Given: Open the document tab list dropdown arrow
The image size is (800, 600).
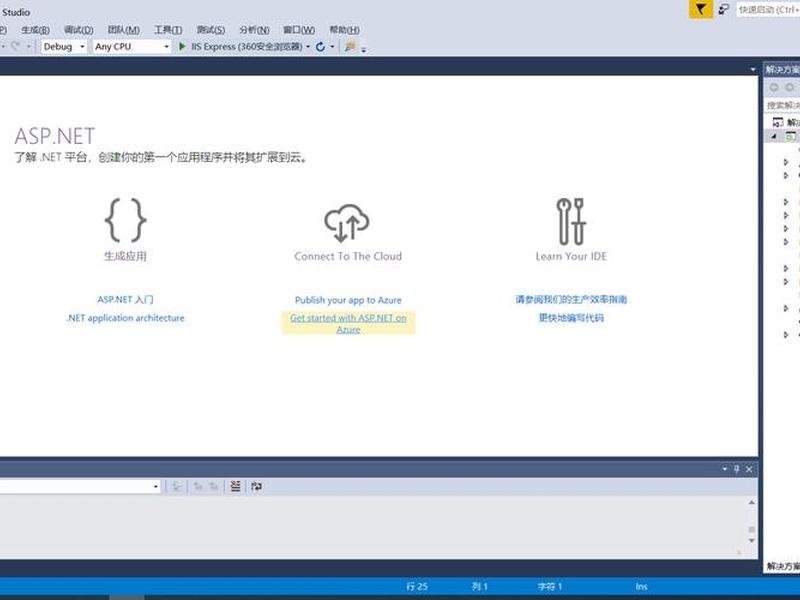Looking at the screenshot, I should pyautogui.click(x=753, y=69).
